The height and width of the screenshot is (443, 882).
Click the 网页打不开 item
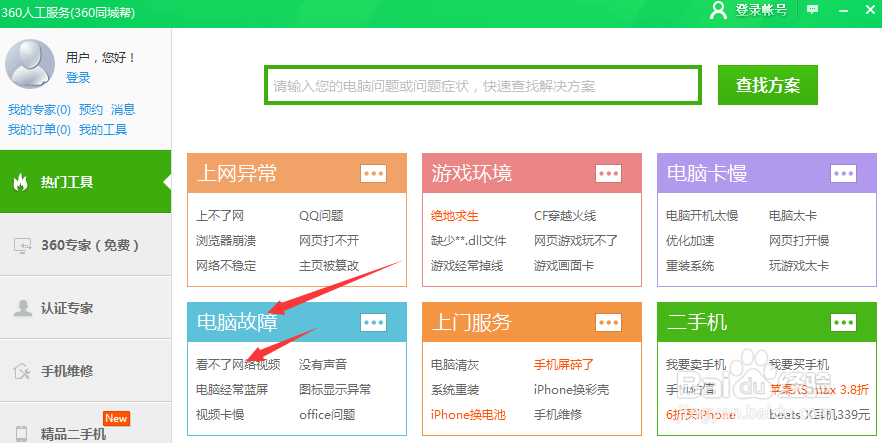(329, 241)
